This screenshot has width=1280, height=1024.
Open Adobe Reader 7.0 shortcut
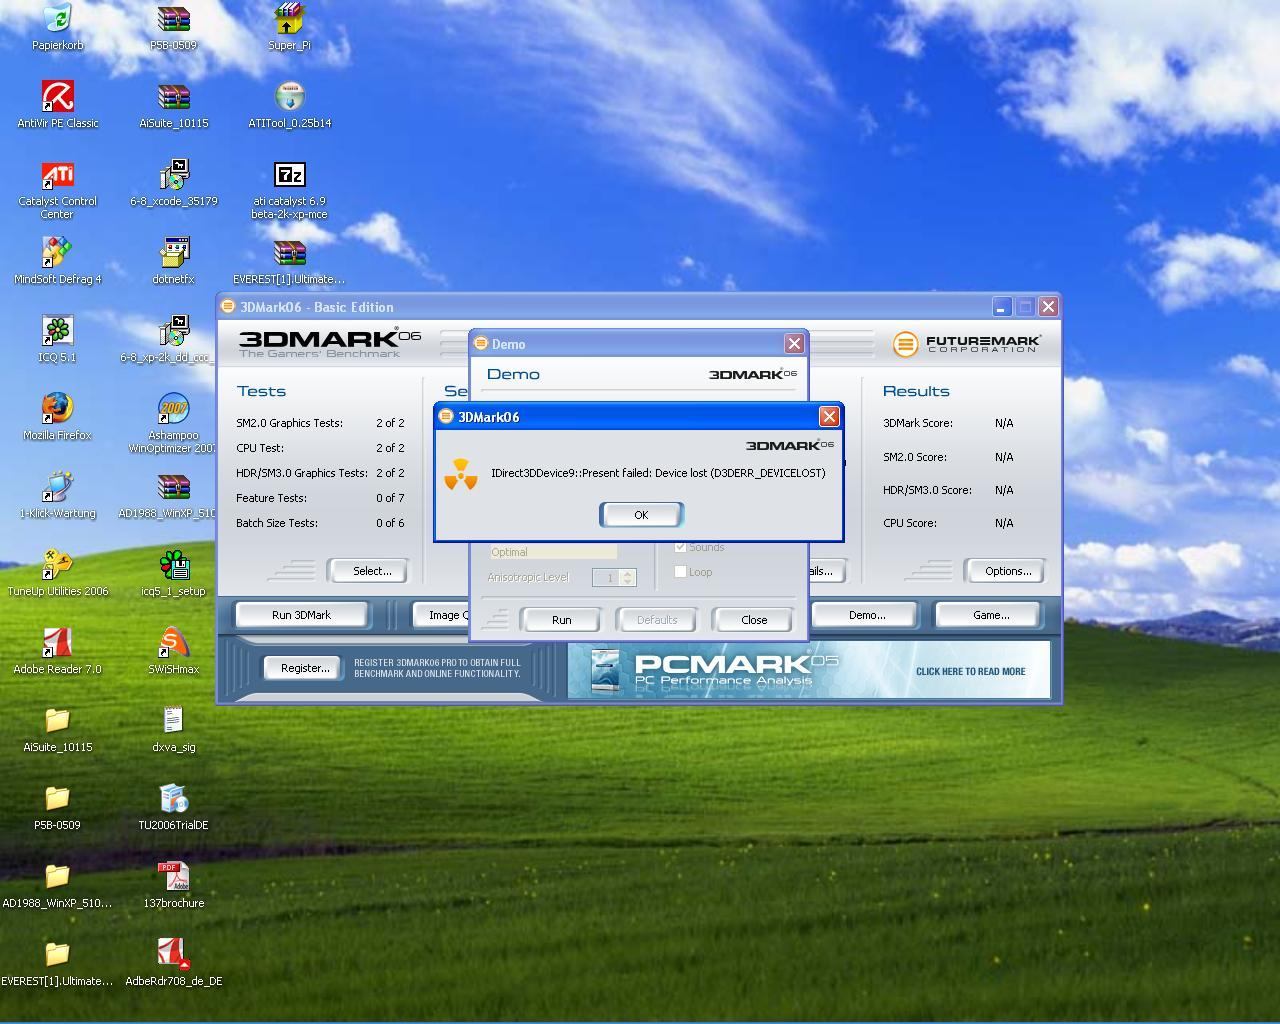58,643
